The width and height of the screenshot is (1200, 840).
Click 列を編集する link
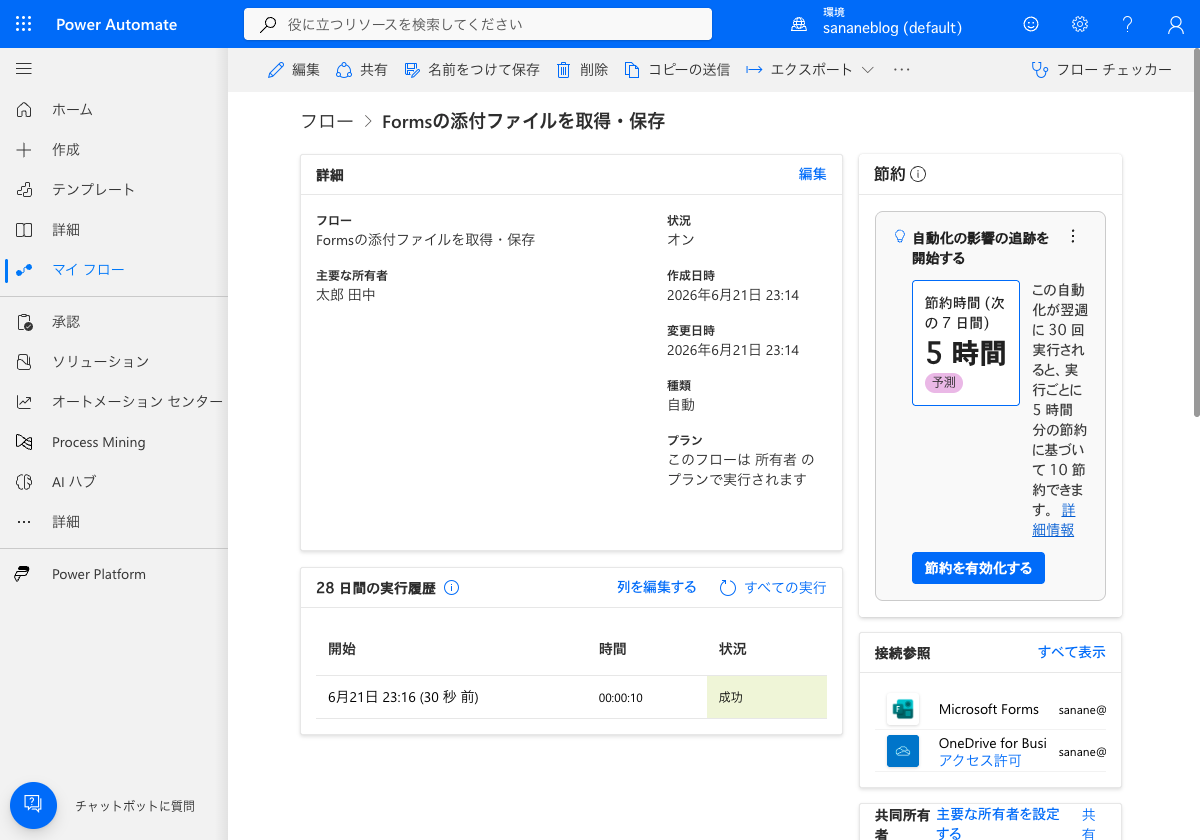pyautogui.click(x=656, y=587)
